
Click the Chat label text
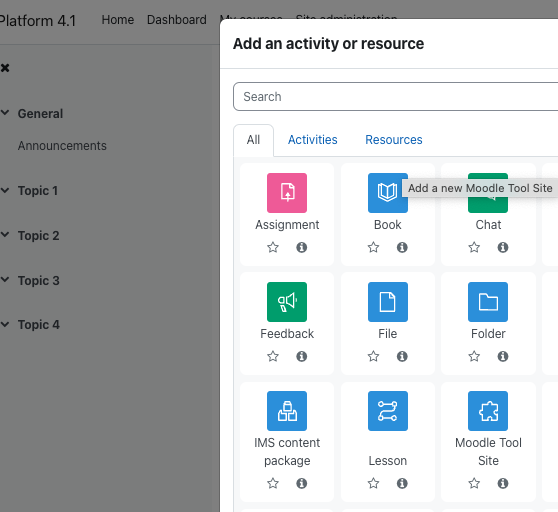488,225
